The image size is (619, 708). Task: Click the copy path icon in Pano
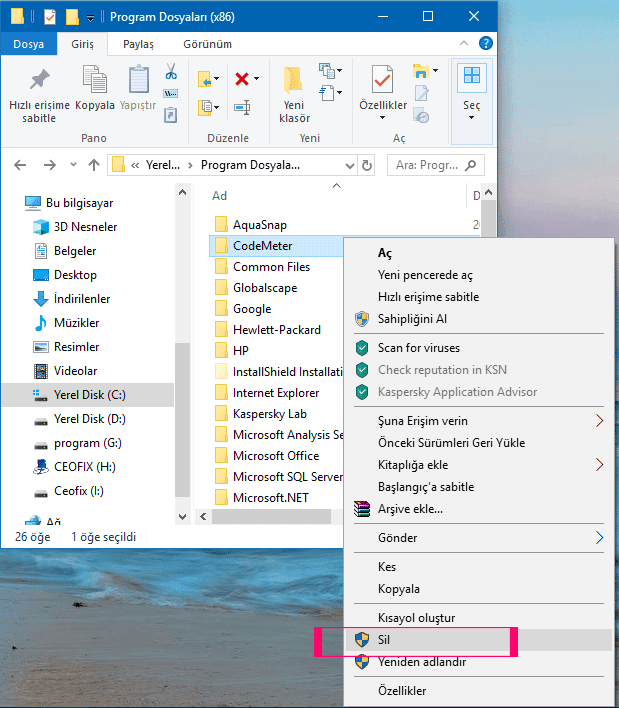coord(171,93)
